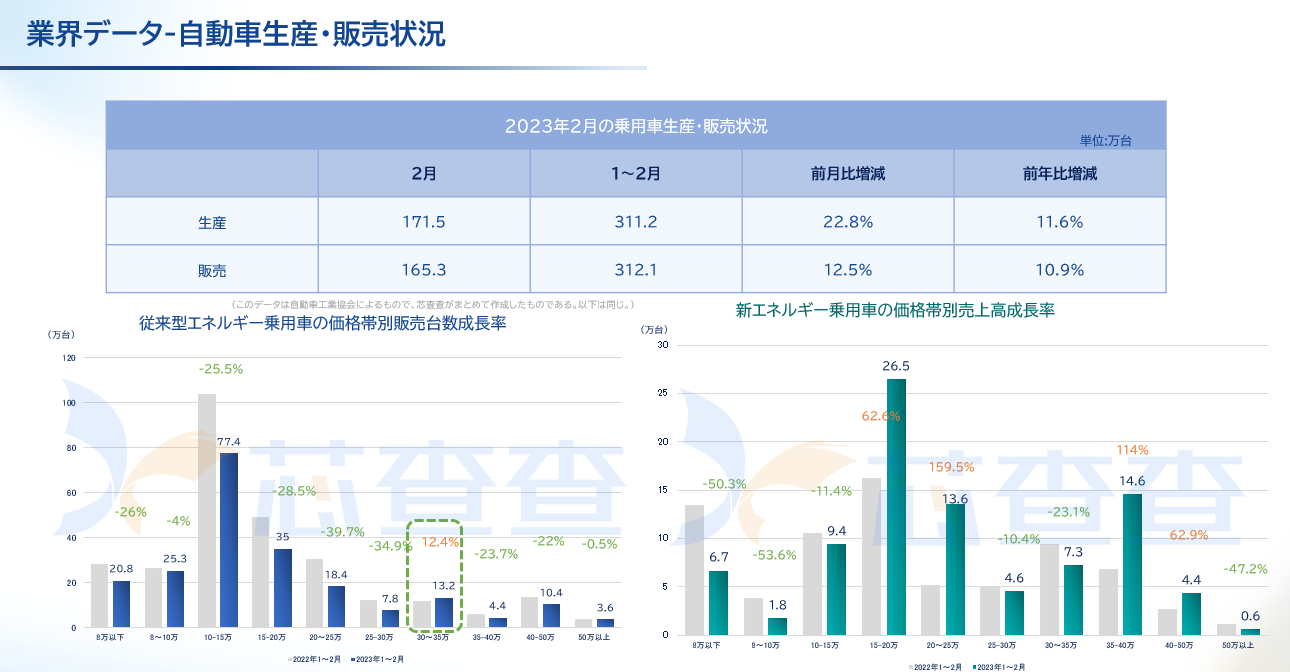Screen dimensions: 1290x672
Task: Click the 生産 row label in table
Action: pyautogui.click(x=212, y=222)
